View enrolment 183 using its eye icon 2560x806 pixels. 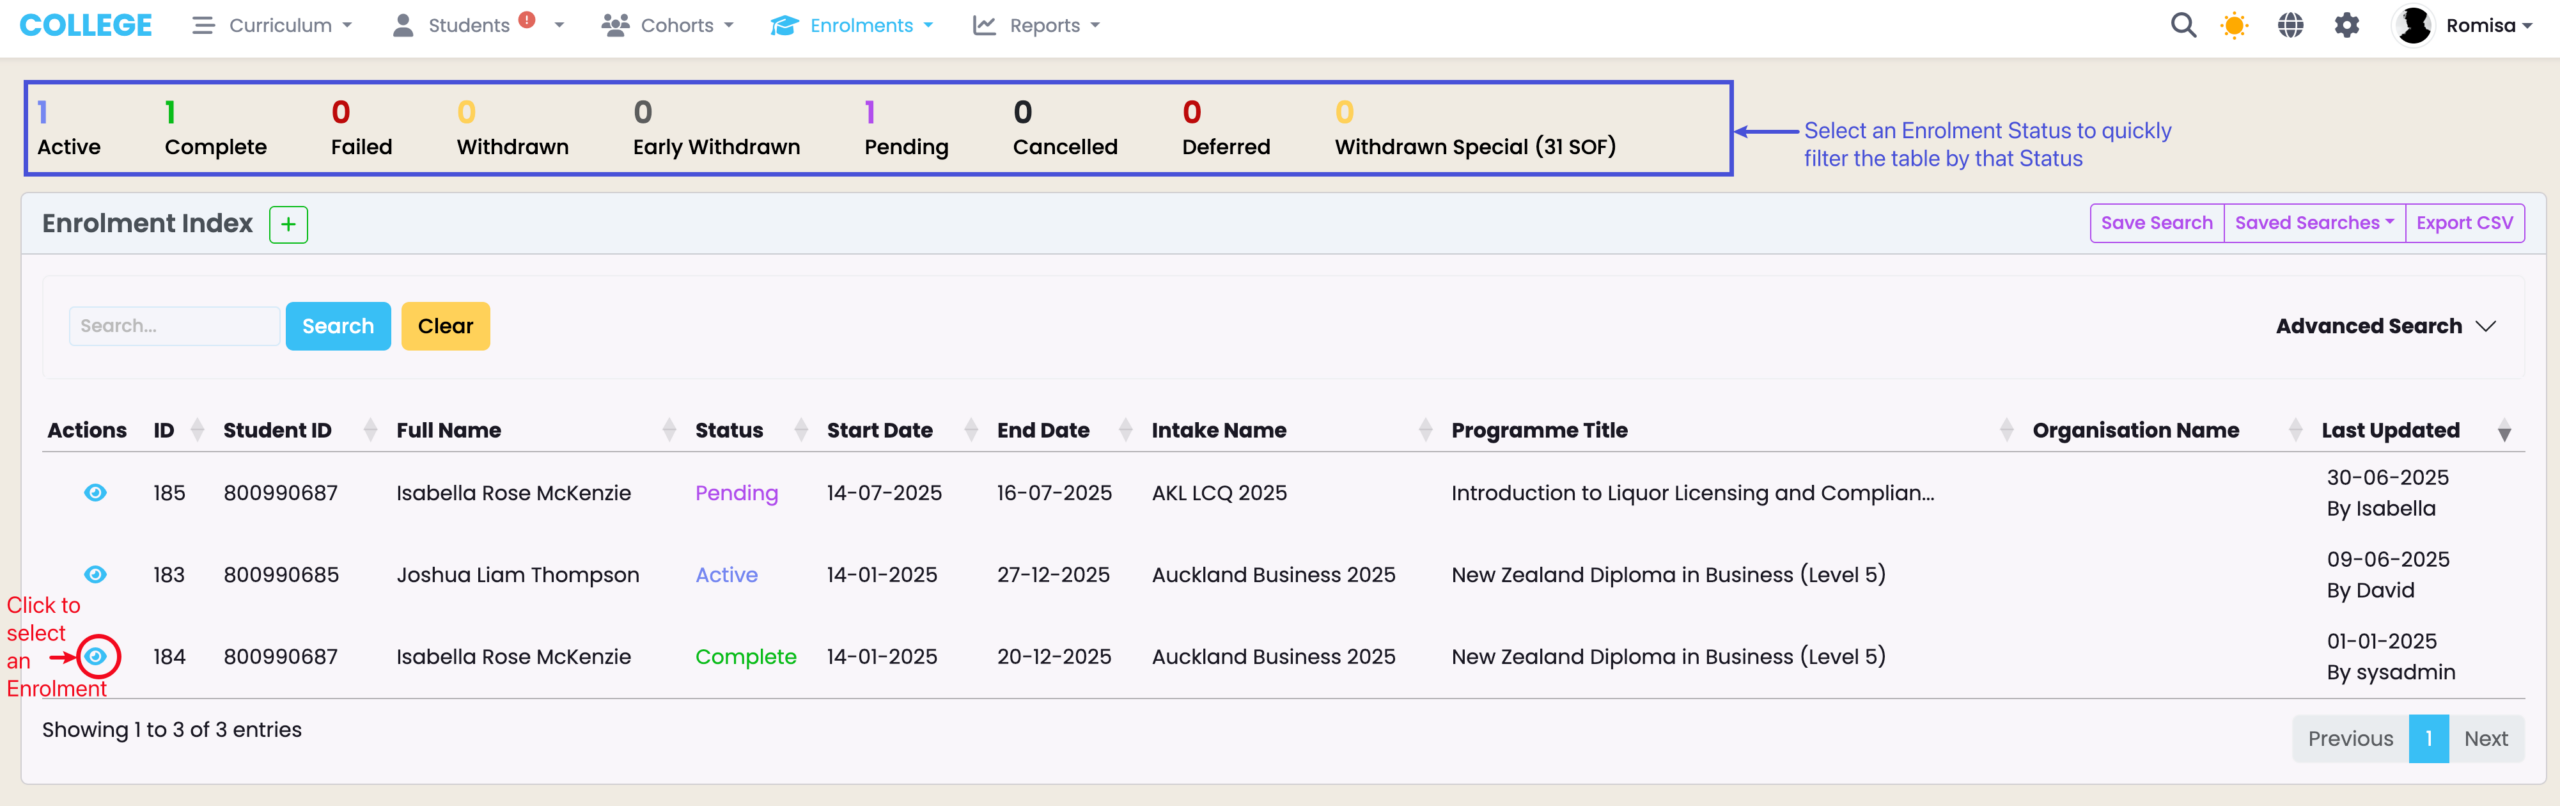[x=95, y=575]
